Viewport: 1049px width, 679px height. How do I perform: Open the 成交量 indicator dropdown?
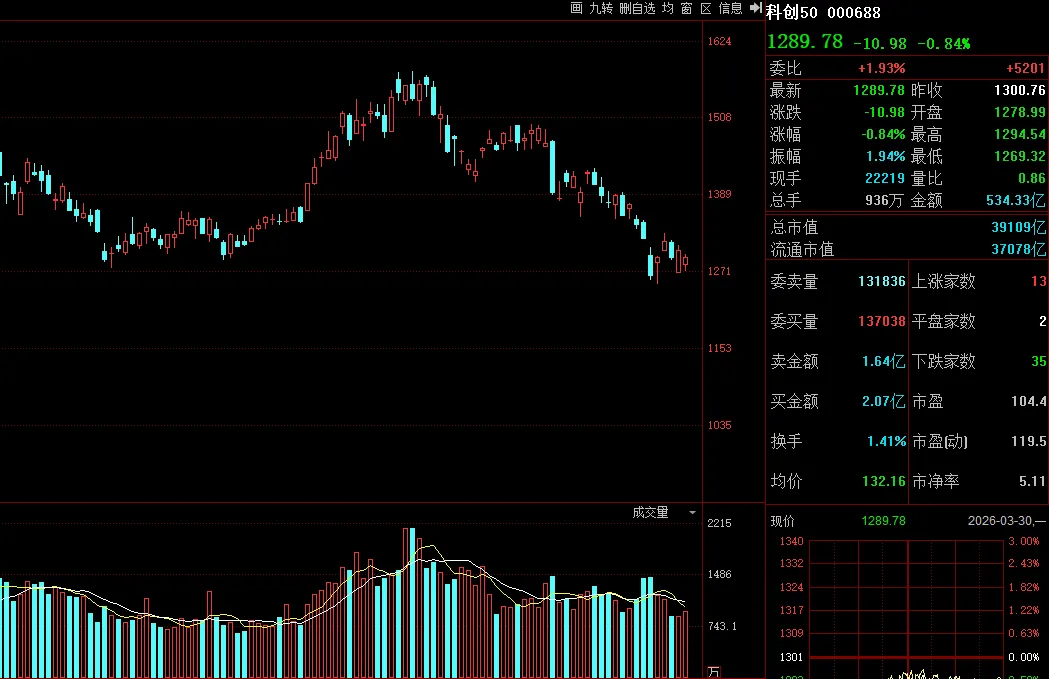click(x=692, y=512)
